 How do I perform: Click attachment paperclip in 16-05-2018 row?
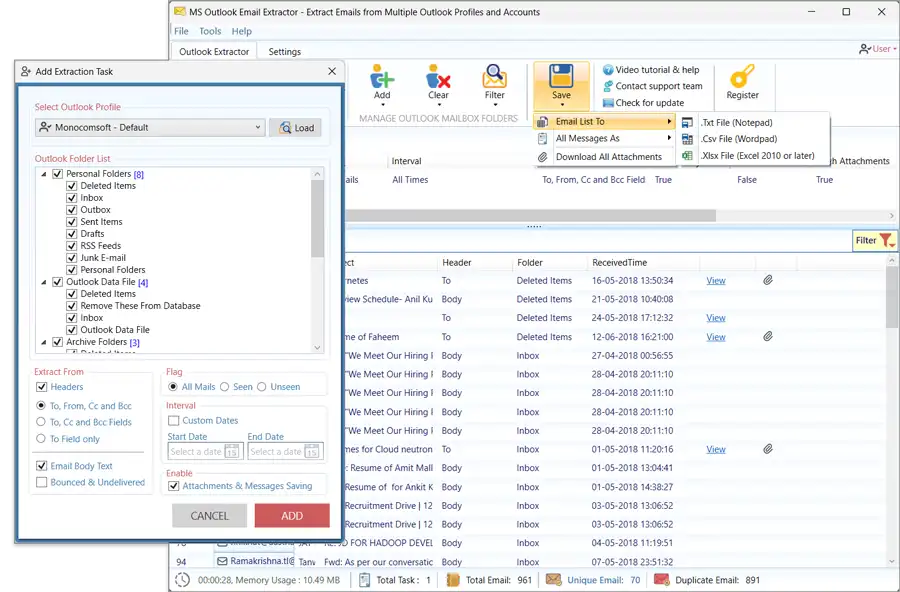click(767, 280)
